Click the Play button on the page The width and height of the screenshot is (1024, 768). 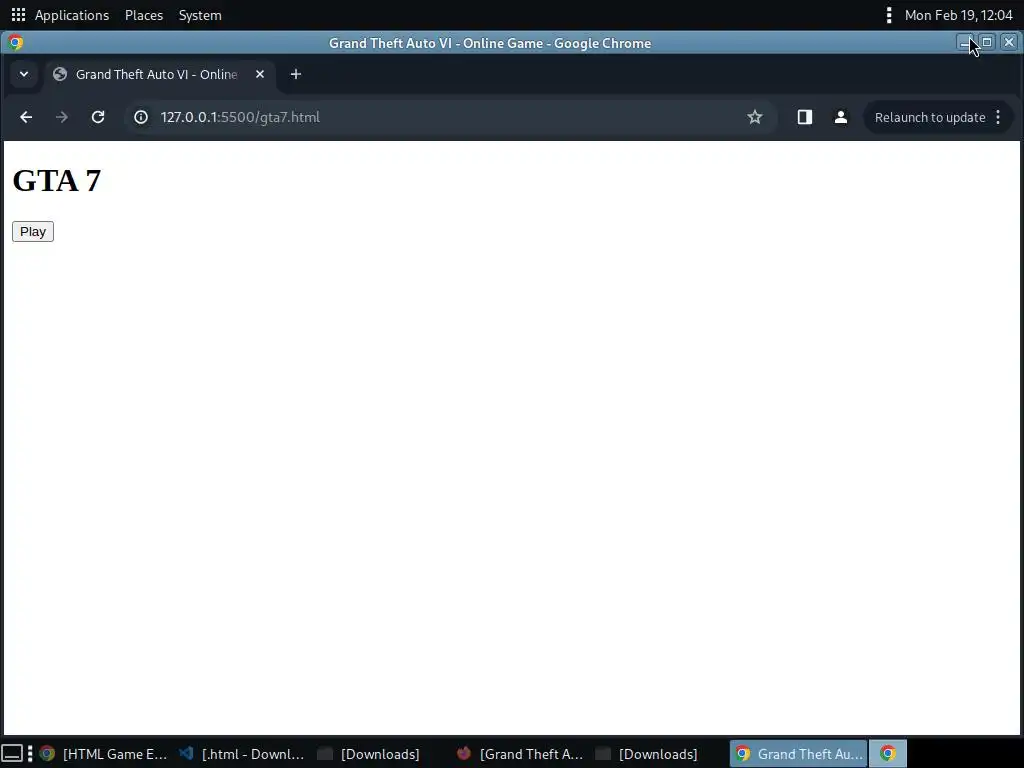point(33,232)
